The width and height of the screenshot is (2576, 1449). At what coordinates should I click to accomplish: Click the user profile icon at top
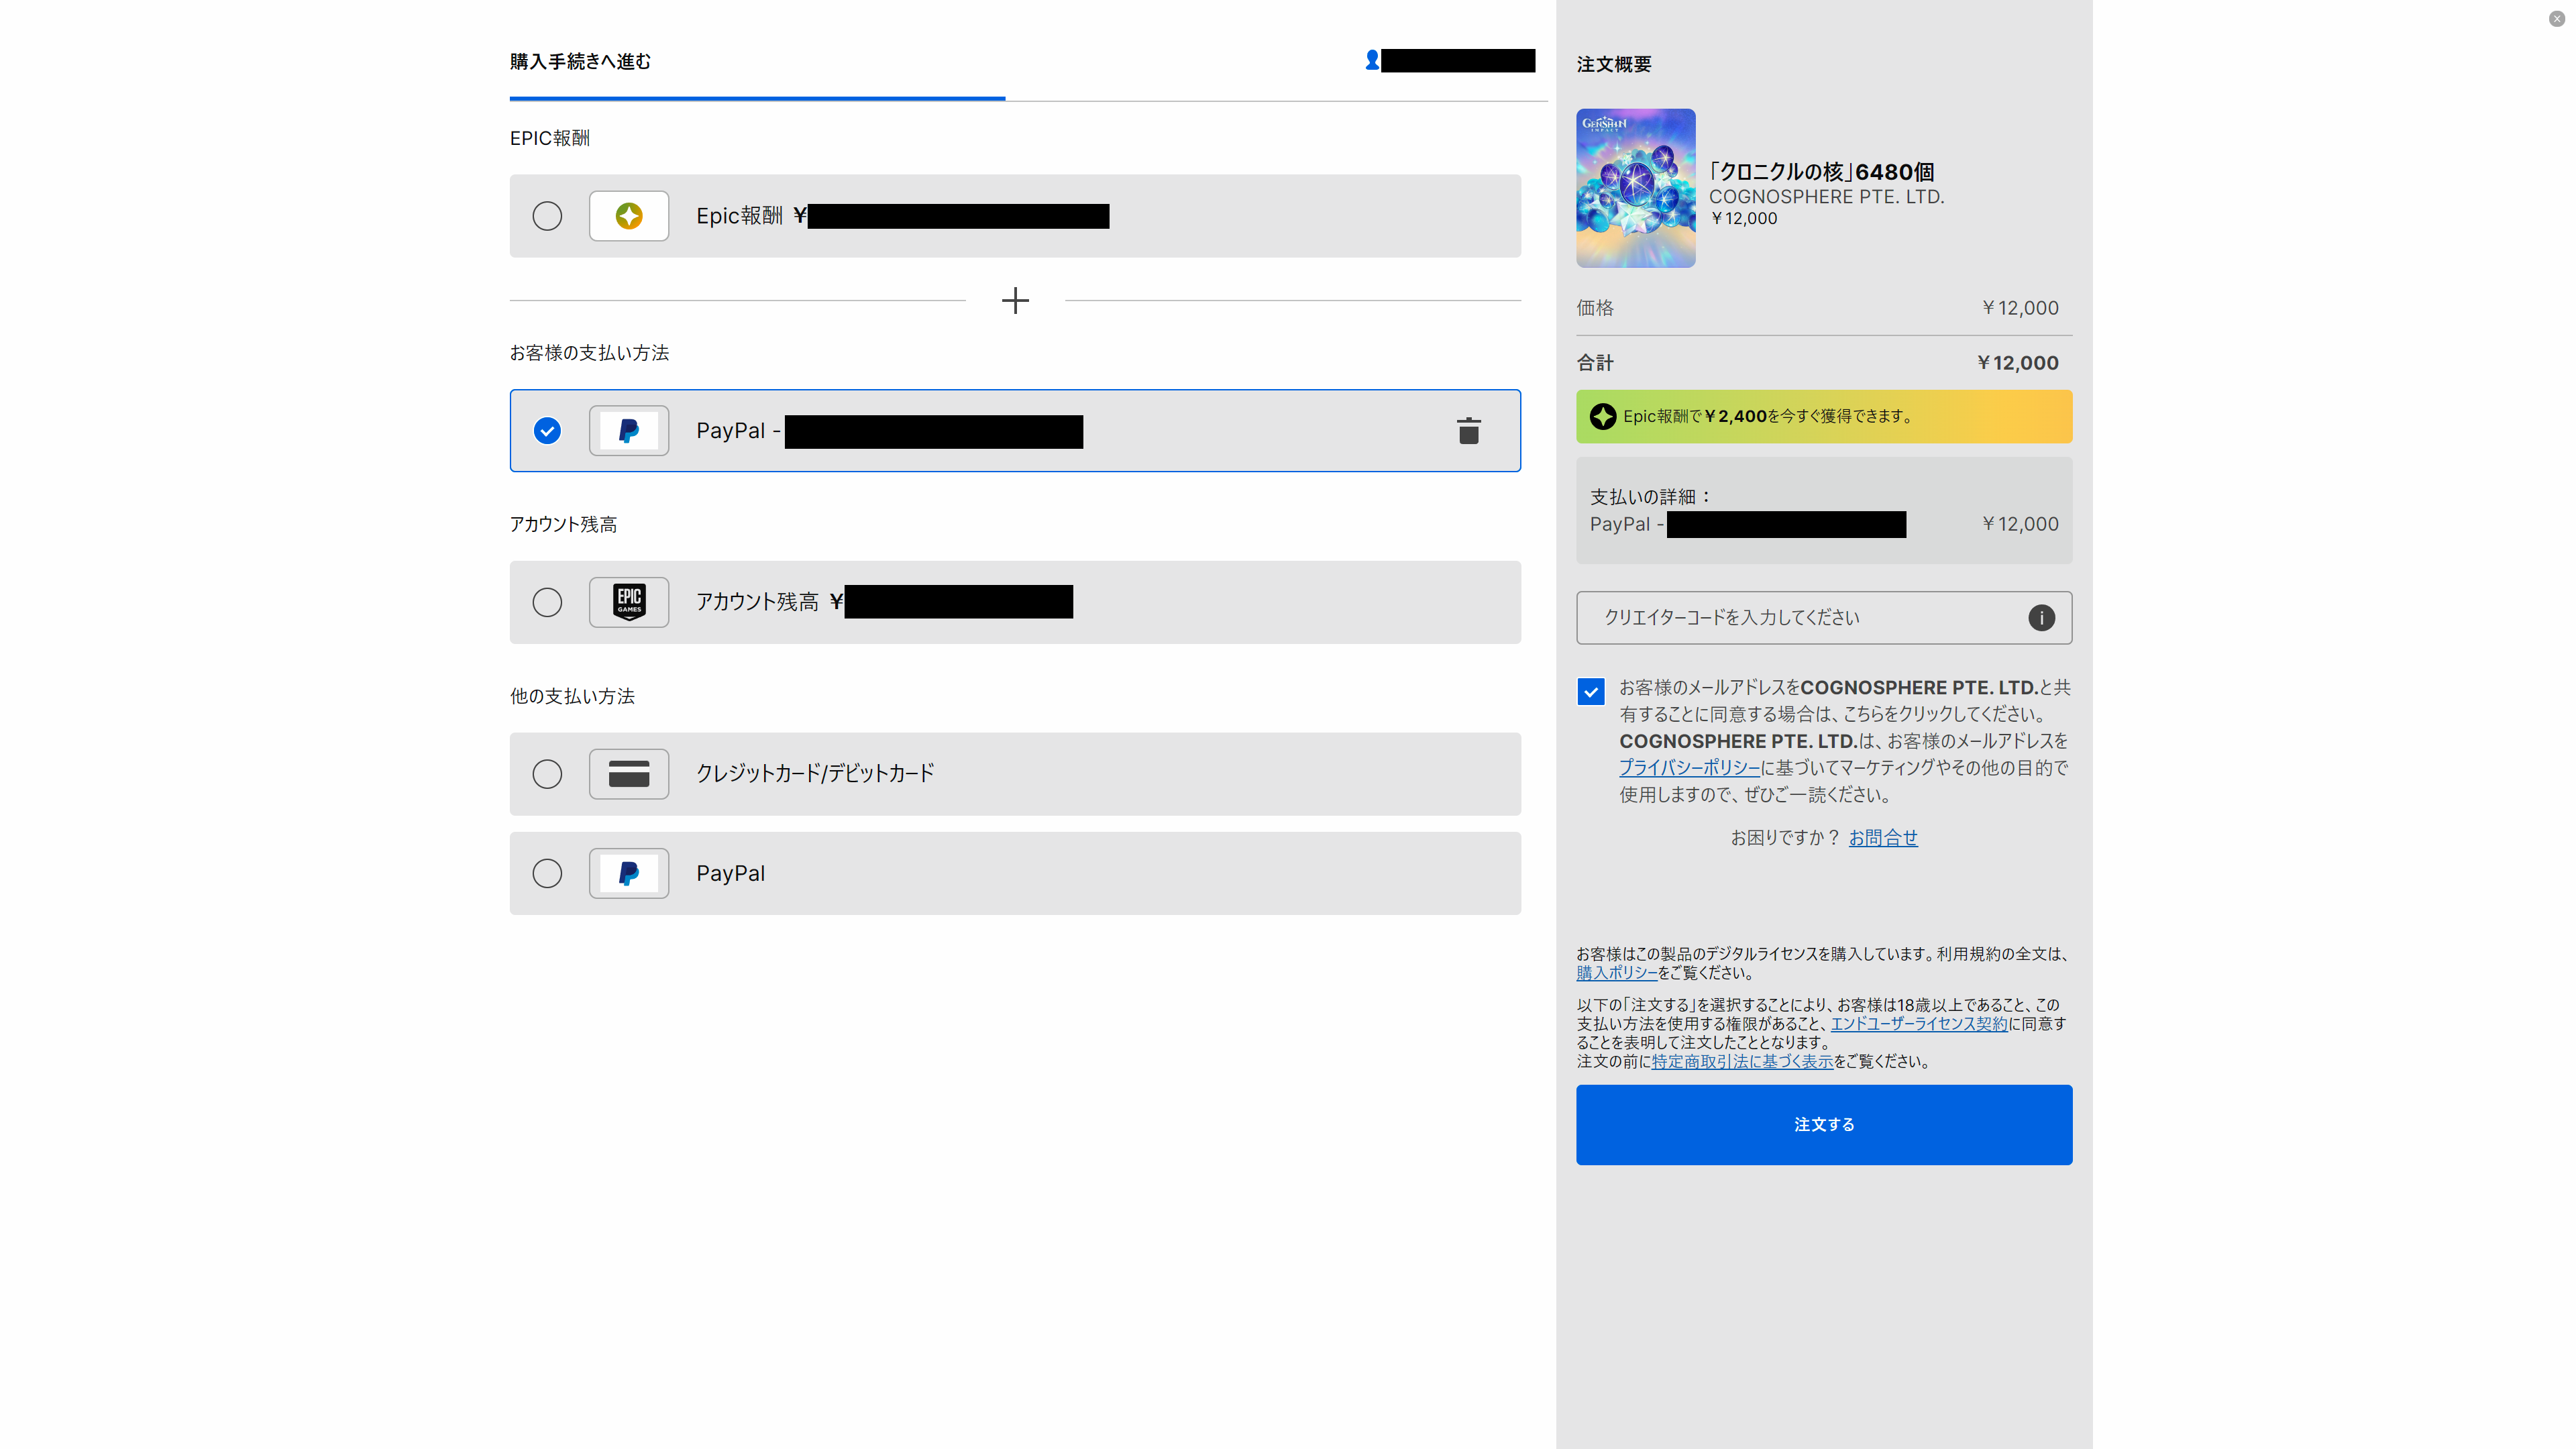click(x=1372, y=61)
